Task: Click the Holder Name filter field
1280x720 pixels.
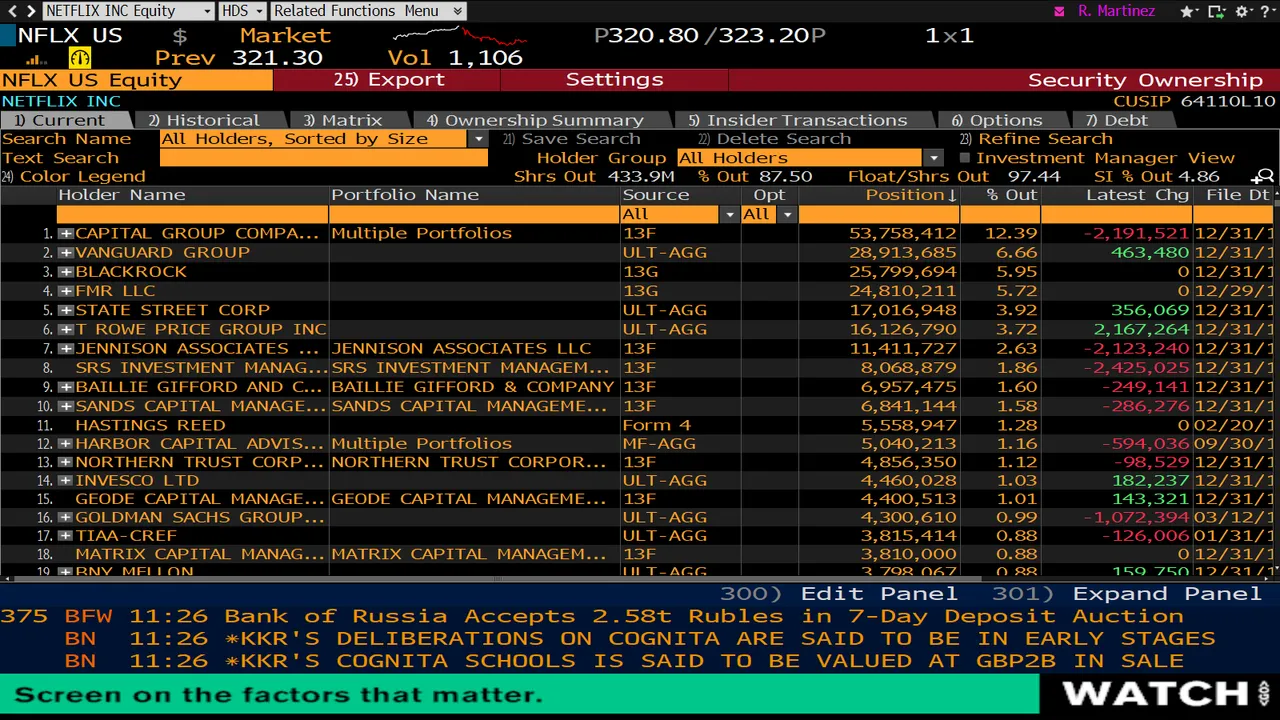Action: (x=192, y=214)
